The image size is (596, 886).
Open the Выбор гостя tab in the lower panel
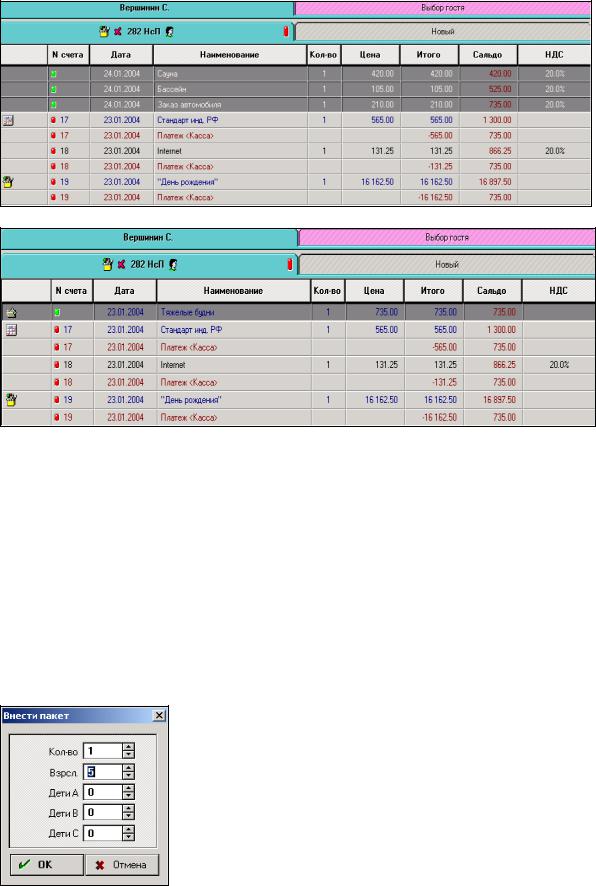pos(447,237)
